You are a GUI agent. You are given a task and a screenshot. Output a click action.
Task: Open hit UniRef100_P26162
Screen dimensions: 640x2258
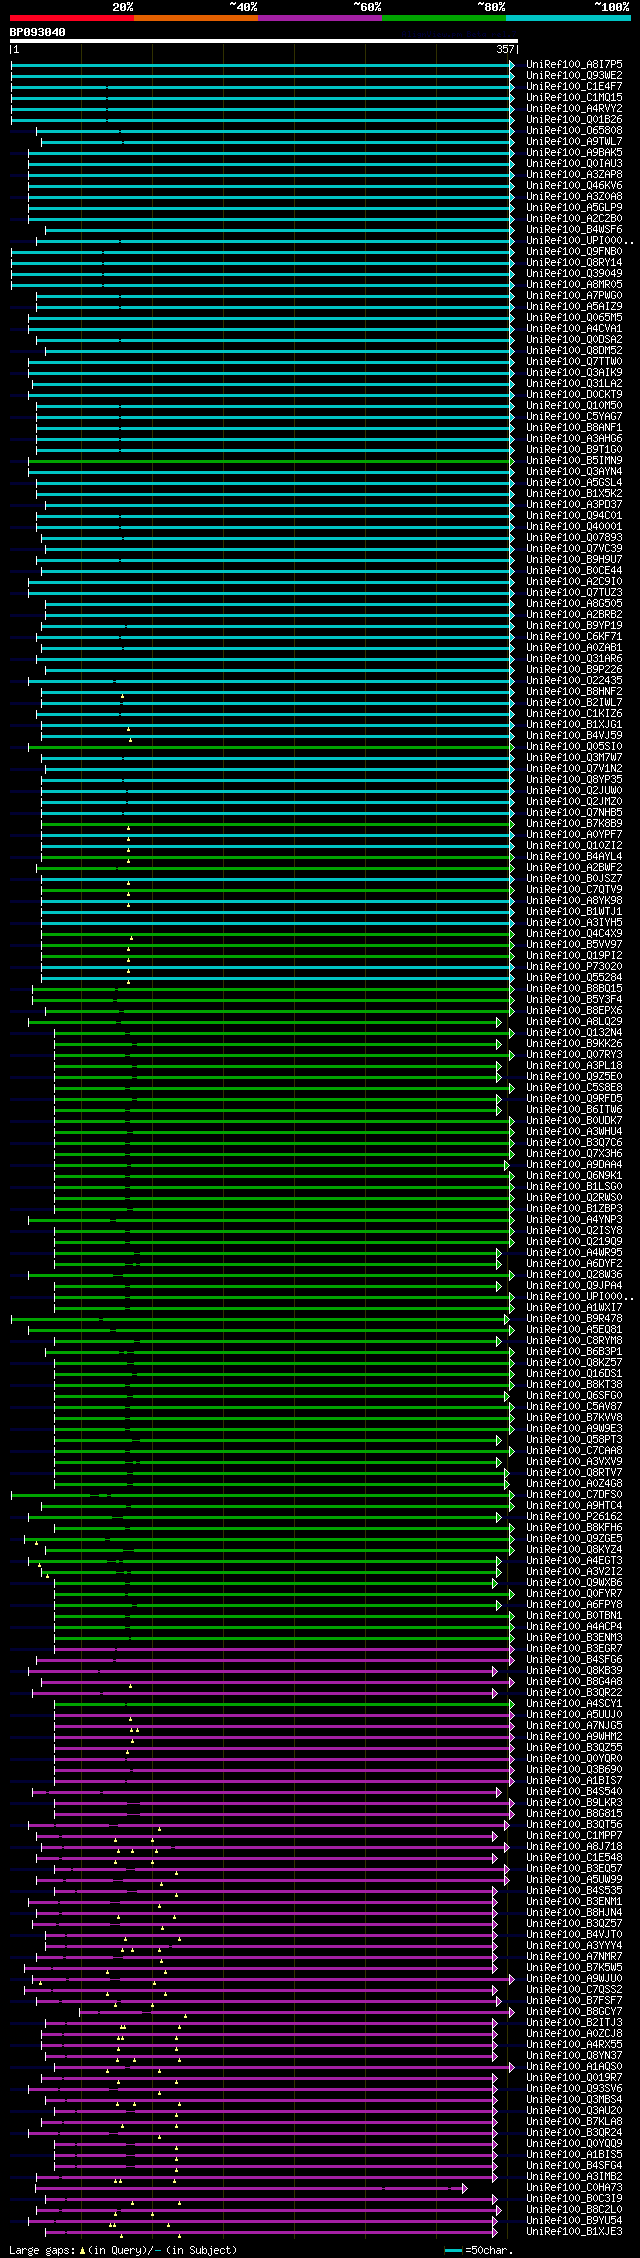(x=574, y=1516)
